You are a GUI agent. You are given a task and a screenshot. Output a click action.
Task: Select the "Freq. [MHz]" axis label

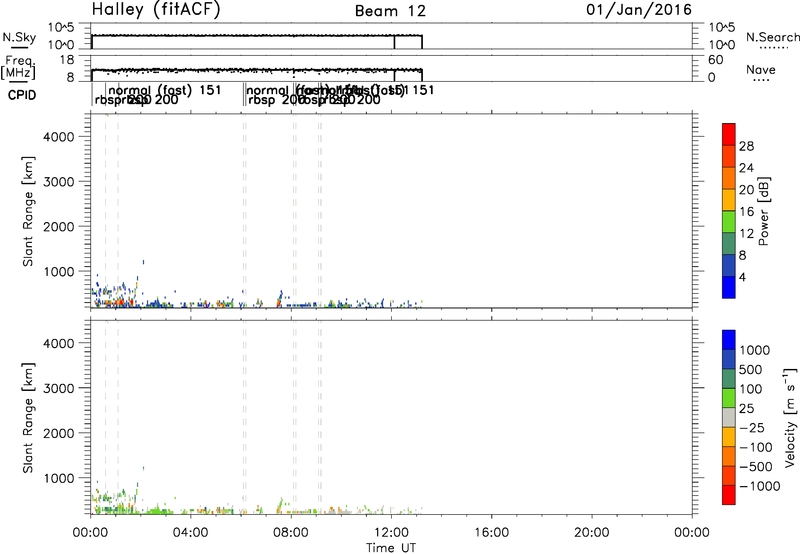pos(18,67)
